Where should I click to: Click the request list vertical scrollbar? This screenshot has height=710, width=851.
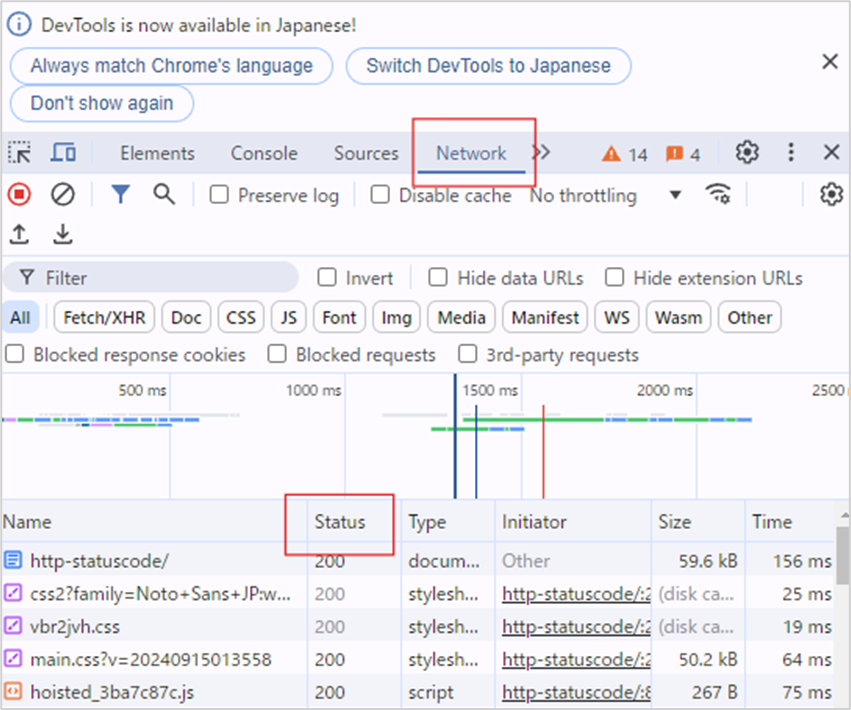843,554
